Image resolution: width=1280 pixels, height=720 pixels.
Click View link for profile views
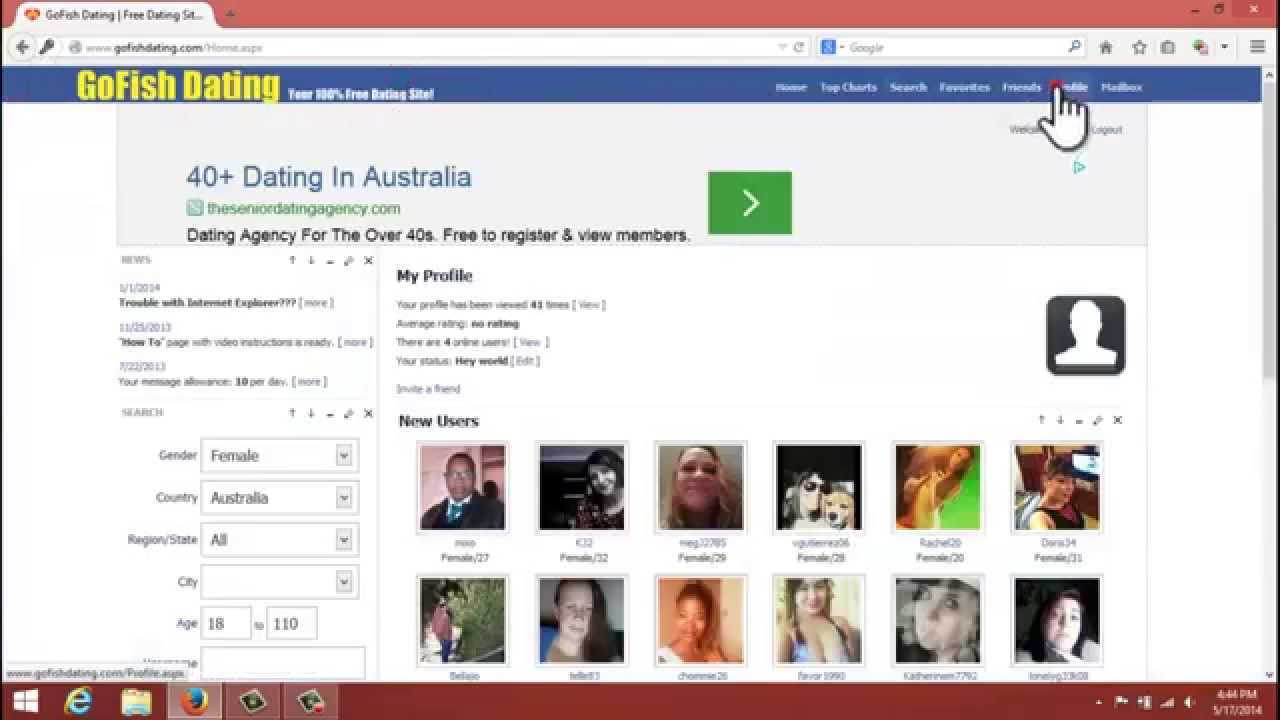pyautogui.click(x=589, y=305)
